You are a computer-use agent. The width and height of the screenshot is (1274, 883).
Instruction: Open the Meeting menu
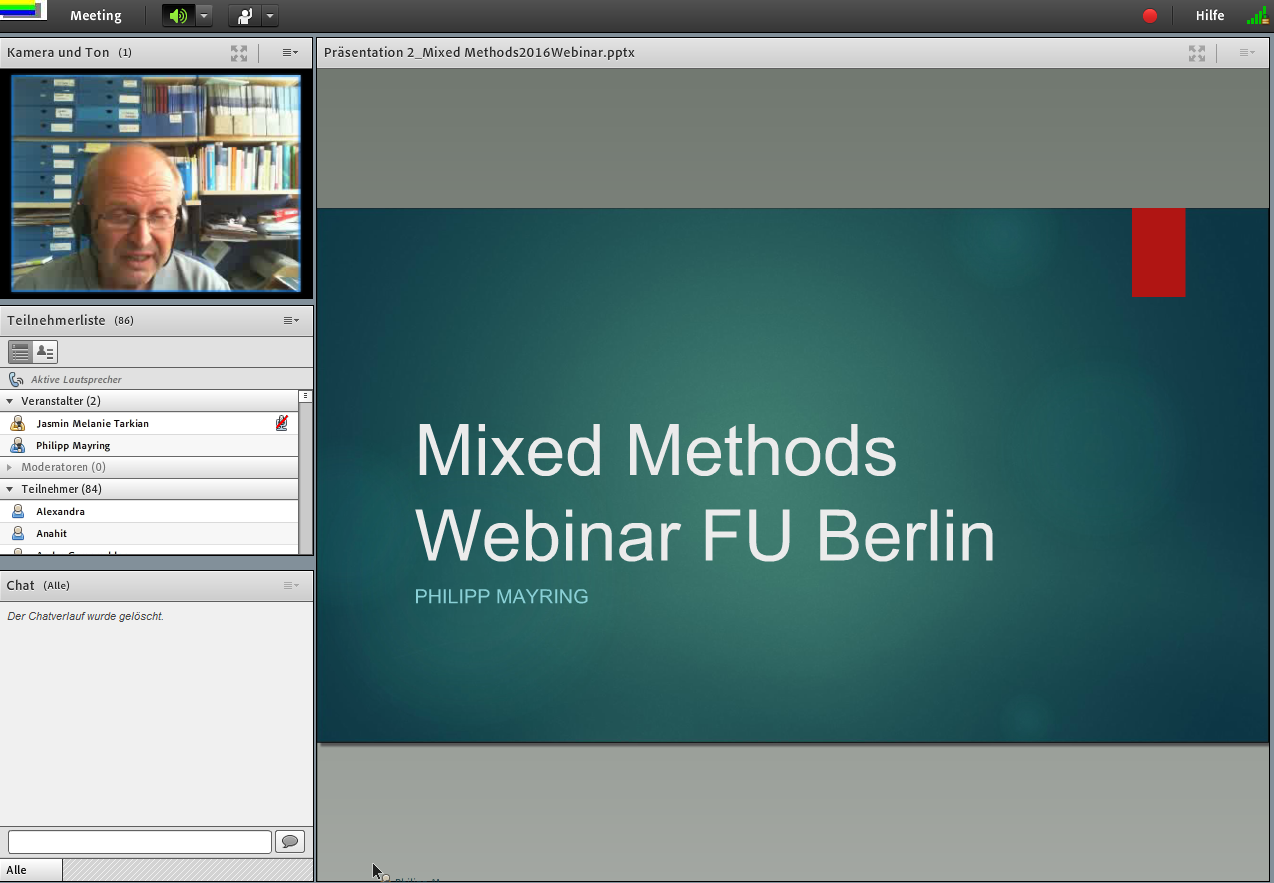pyautogui.click(x=96, y=15)
